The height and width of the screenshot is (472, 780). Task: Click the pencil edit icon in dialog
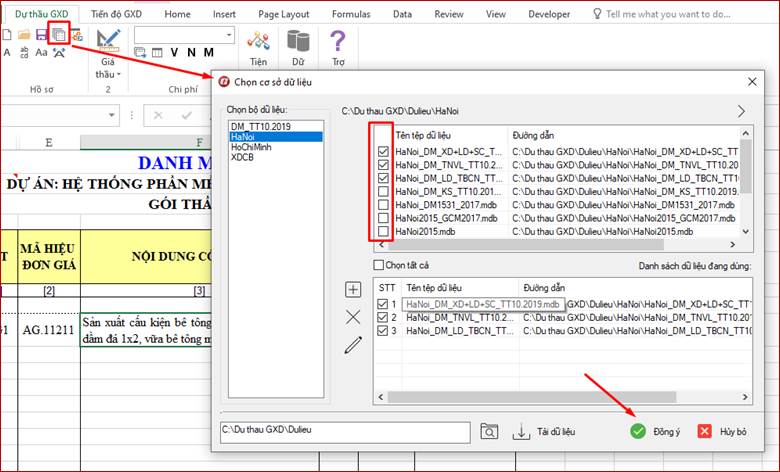click(x=352, y=346)
